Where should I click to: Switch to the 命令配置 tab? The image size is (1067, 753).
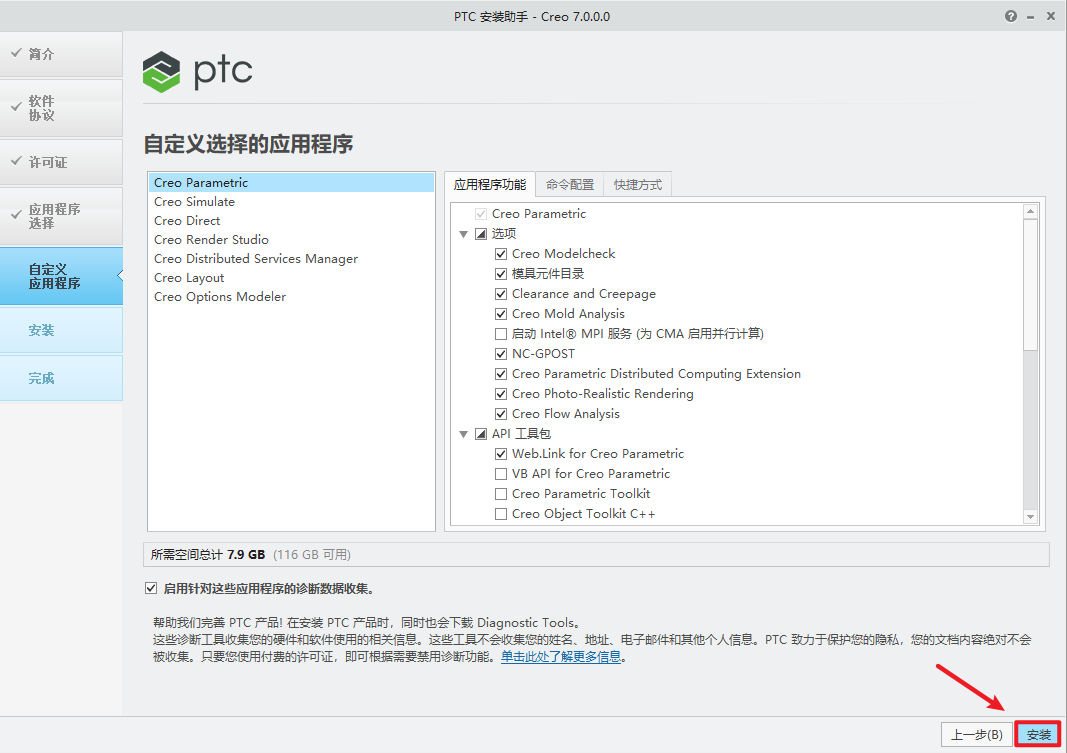click(568, 184)
